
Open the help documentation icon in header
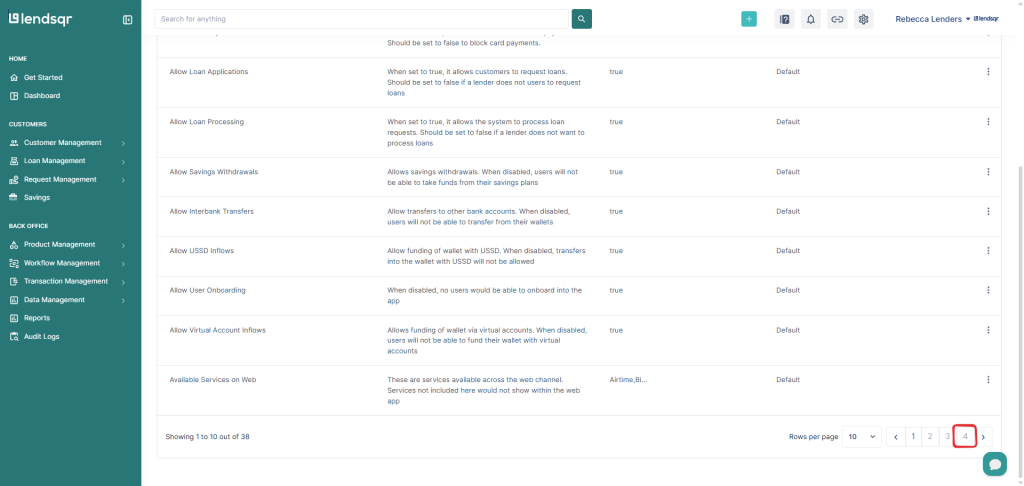coord(784,19)
